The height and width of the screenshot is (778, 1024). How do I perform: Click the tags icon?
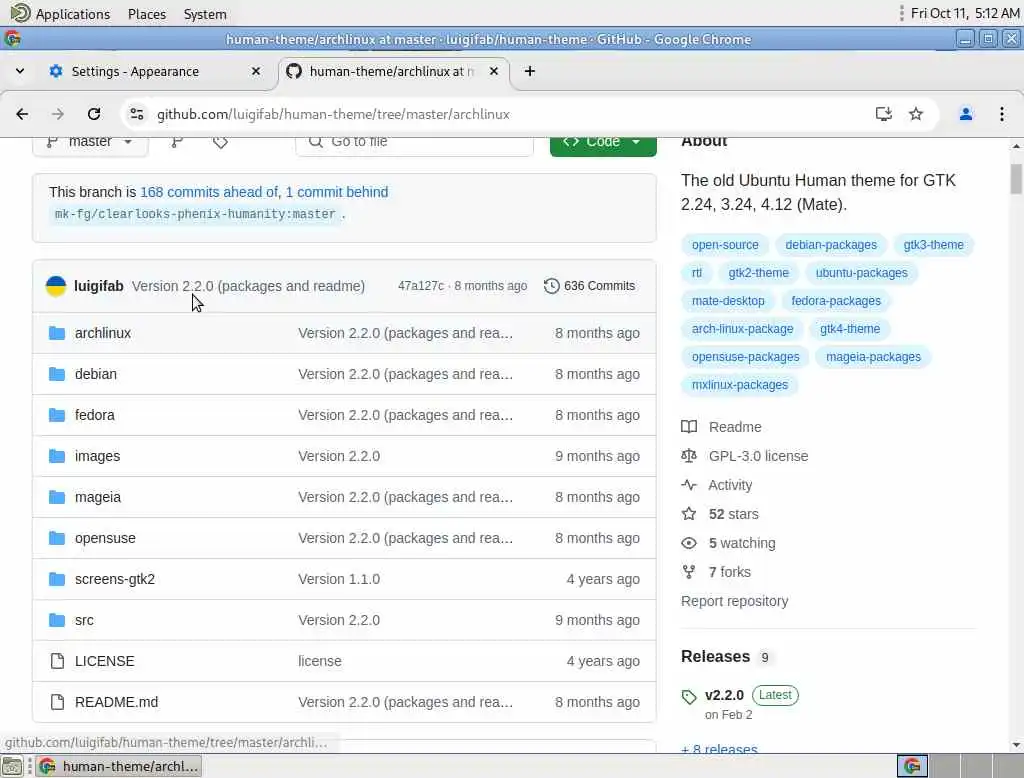[220, 142]
